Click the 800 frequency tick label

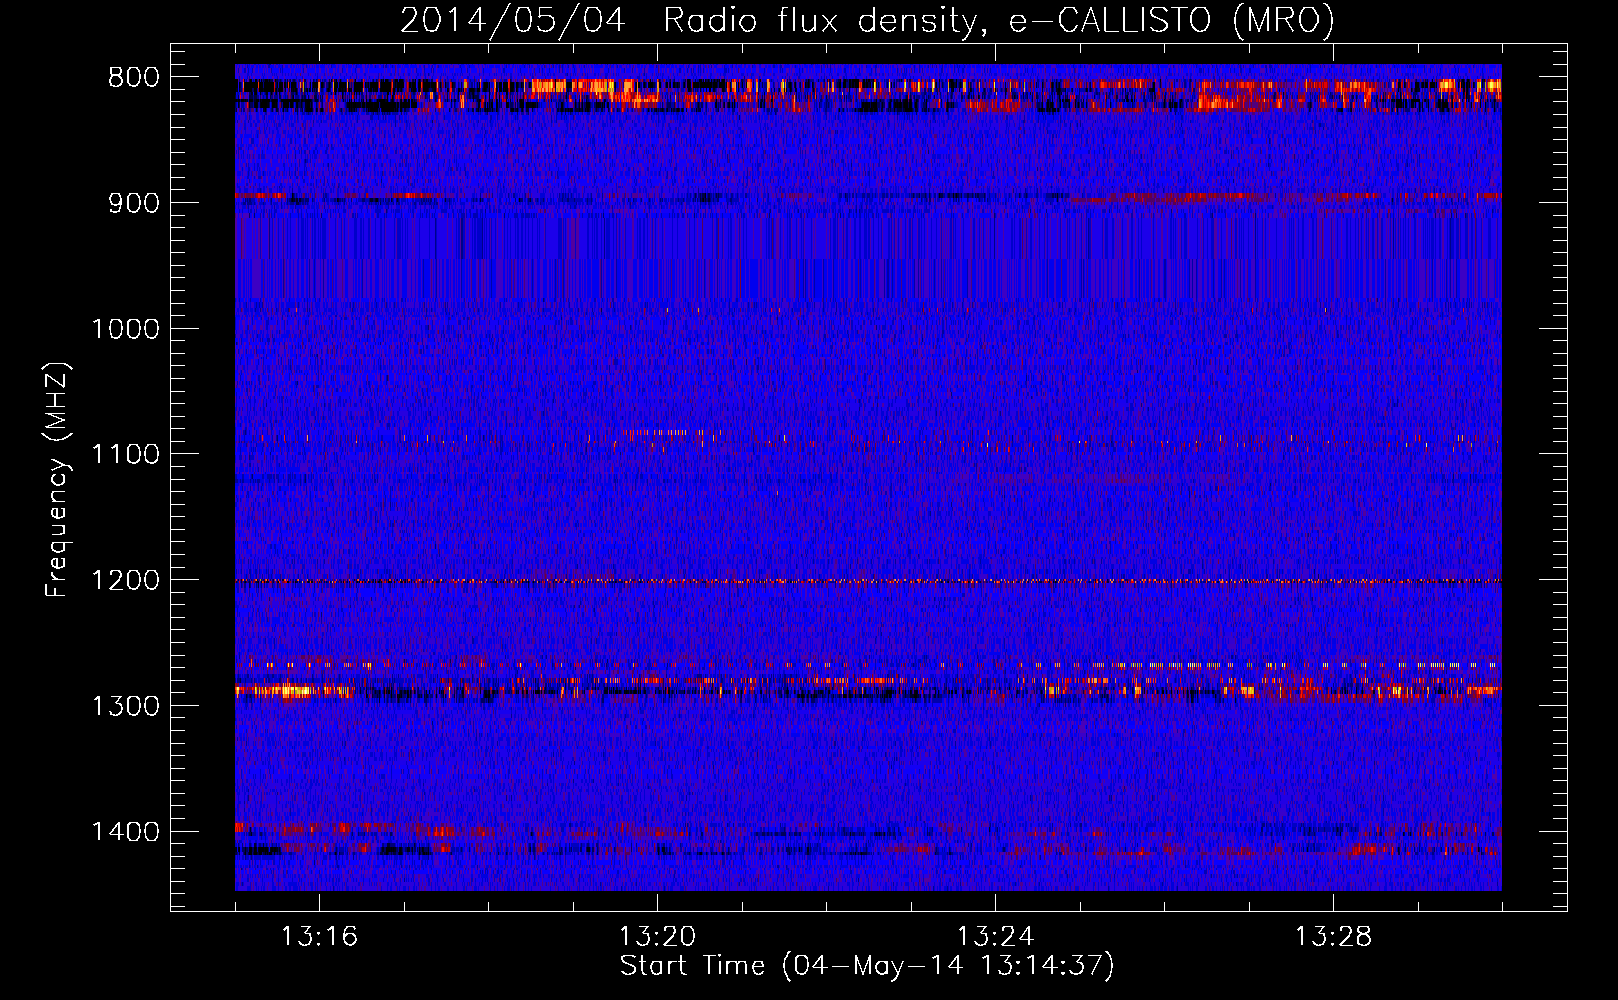click(x=134, y=78)
